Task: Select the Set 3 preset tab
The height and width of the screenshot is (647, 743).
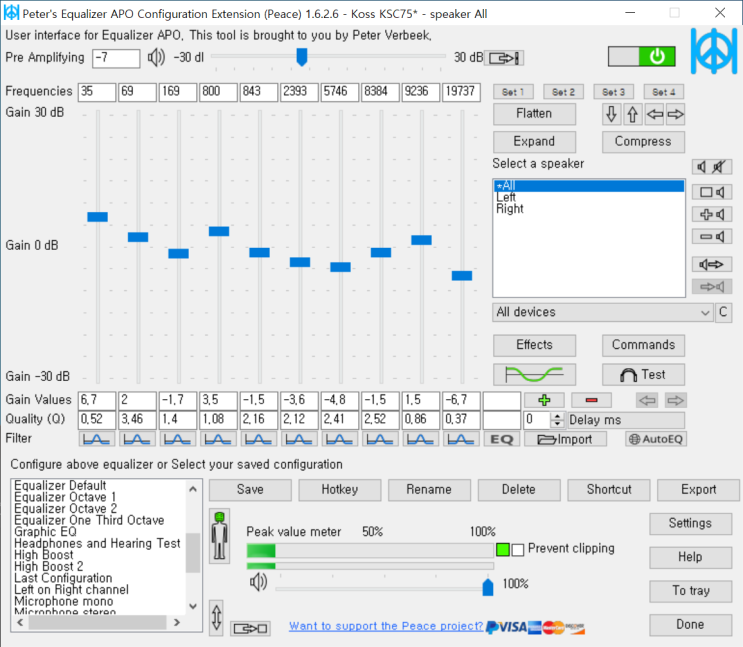Action: tap(614, 92)
